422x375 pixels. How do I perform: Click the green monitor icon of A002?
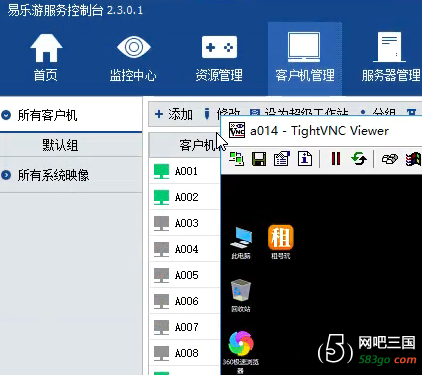[x=161, y=197]
